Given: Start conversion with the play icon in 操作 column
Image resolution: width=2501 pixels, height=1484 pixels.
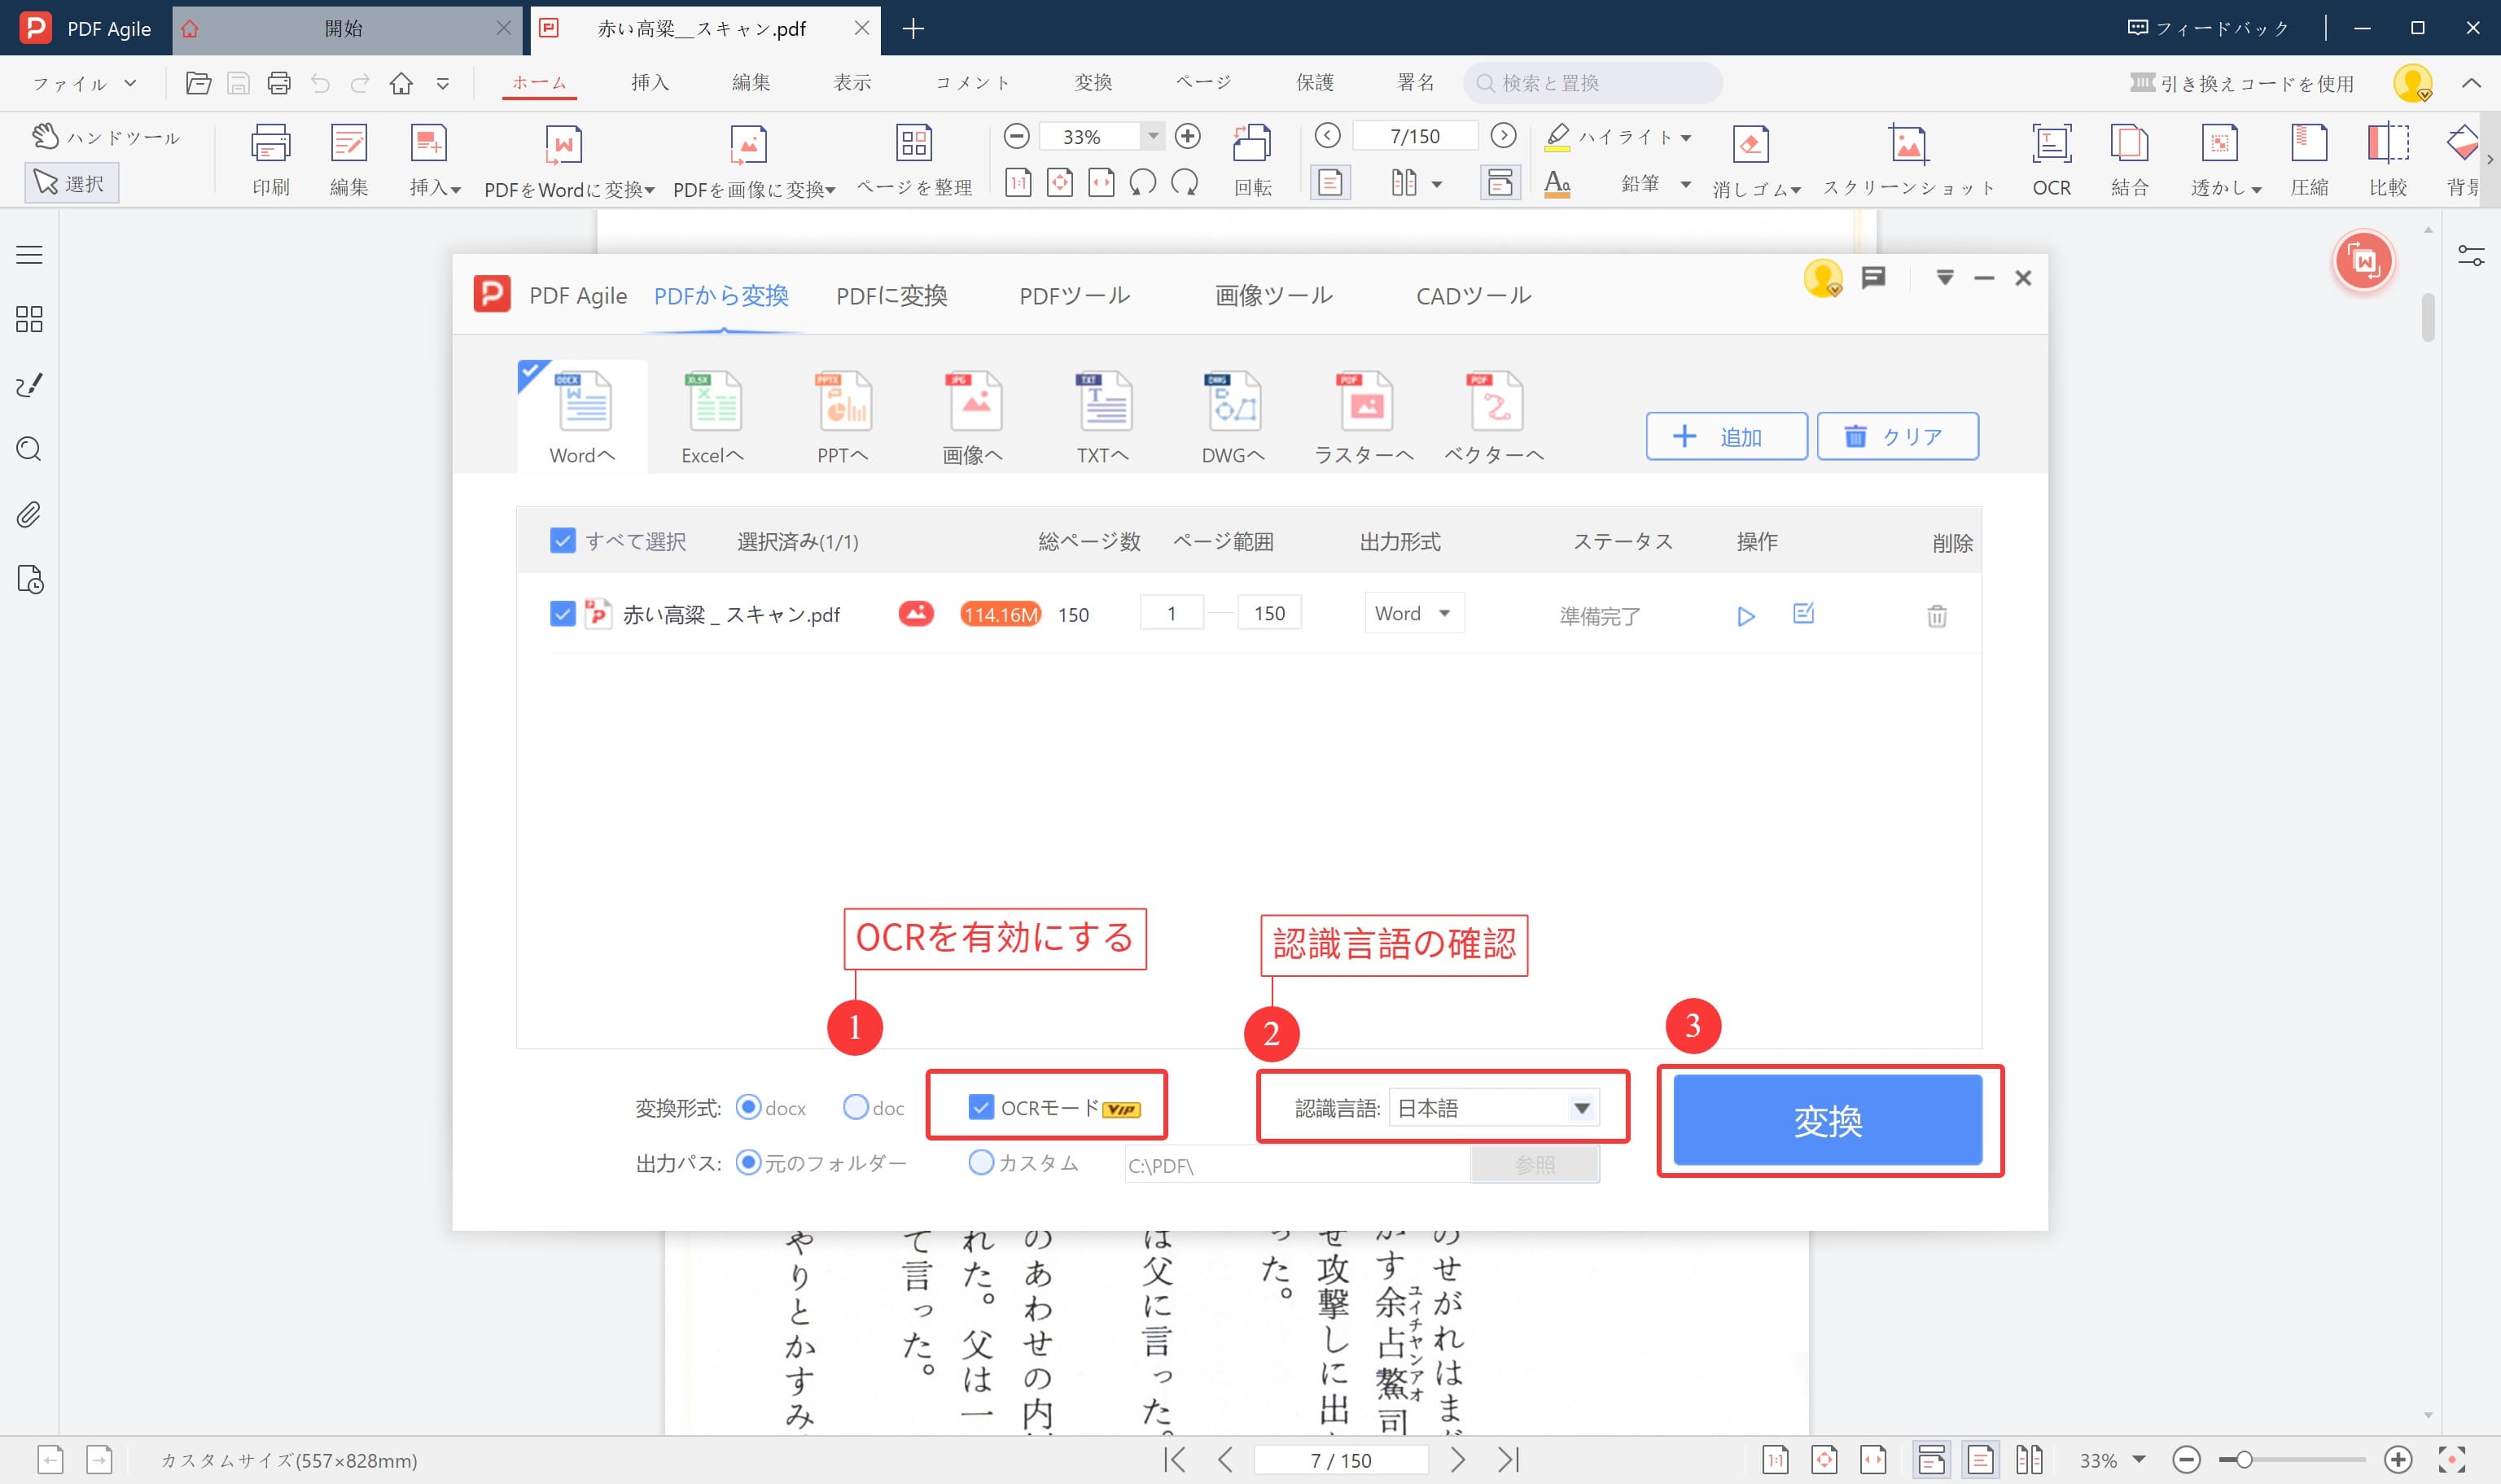Looking at the screenshot, I should (x=1746, y=616).
